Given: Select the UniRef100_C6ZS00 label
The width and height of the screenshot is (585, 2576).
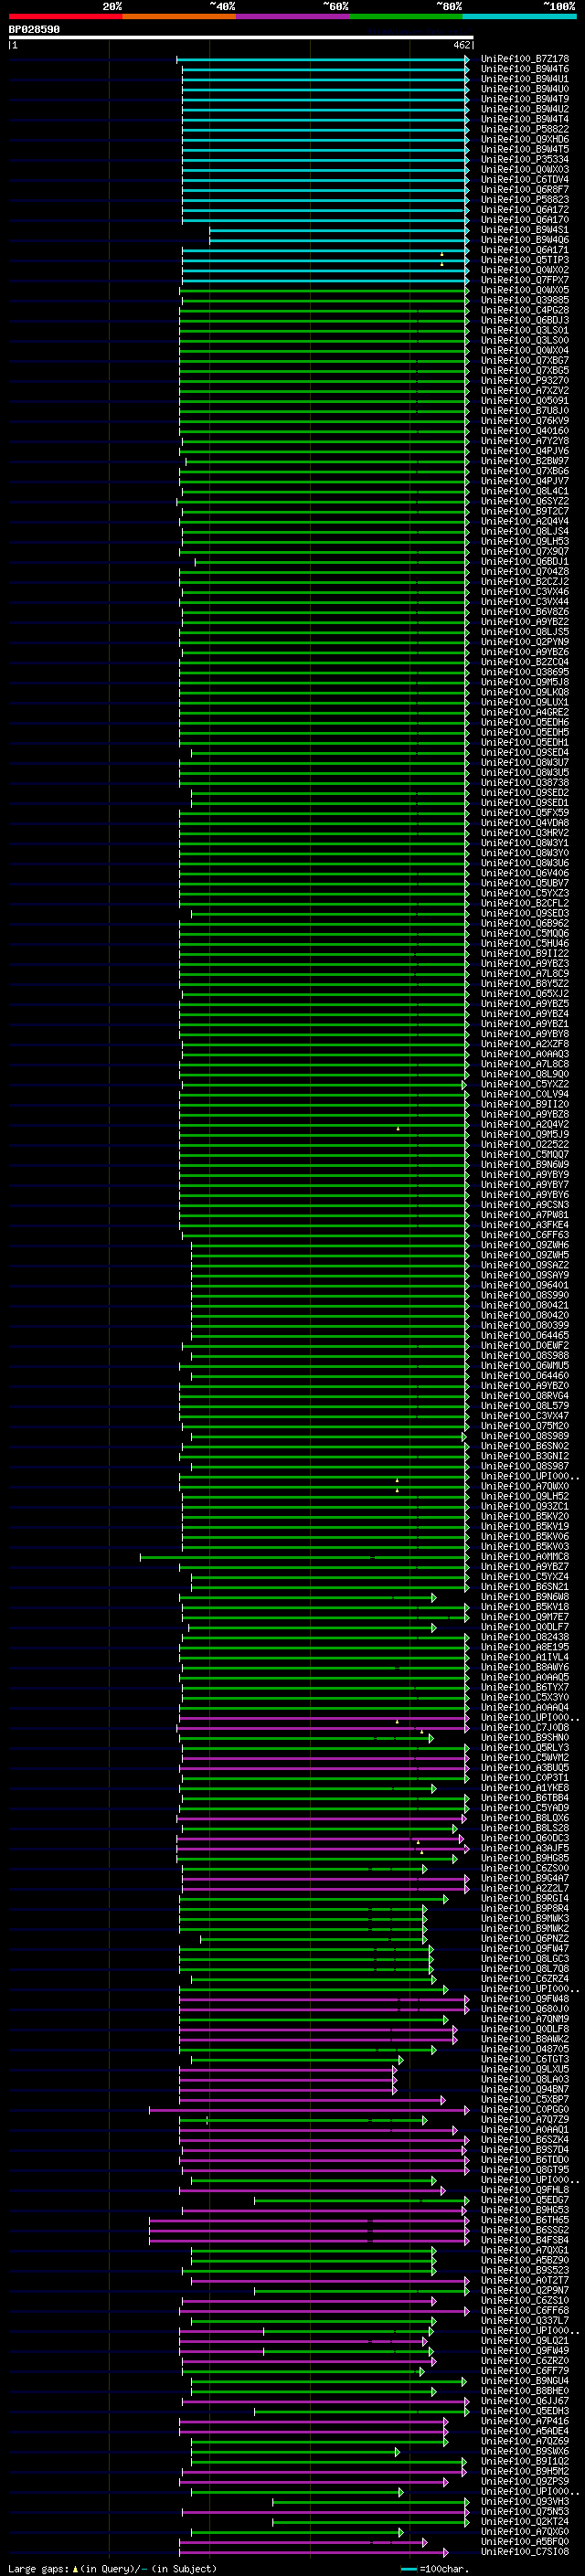Looking at the screenshot, I should click(524, 1868).
